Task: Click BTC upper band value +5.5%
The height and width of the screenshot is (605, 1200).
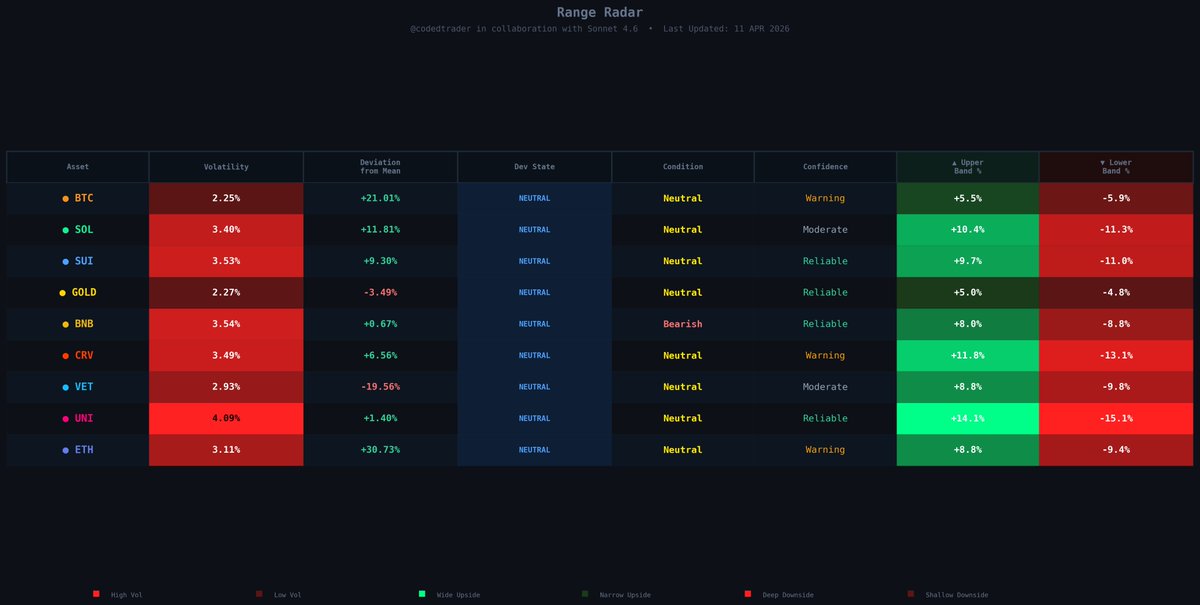Action: (968, 199)
